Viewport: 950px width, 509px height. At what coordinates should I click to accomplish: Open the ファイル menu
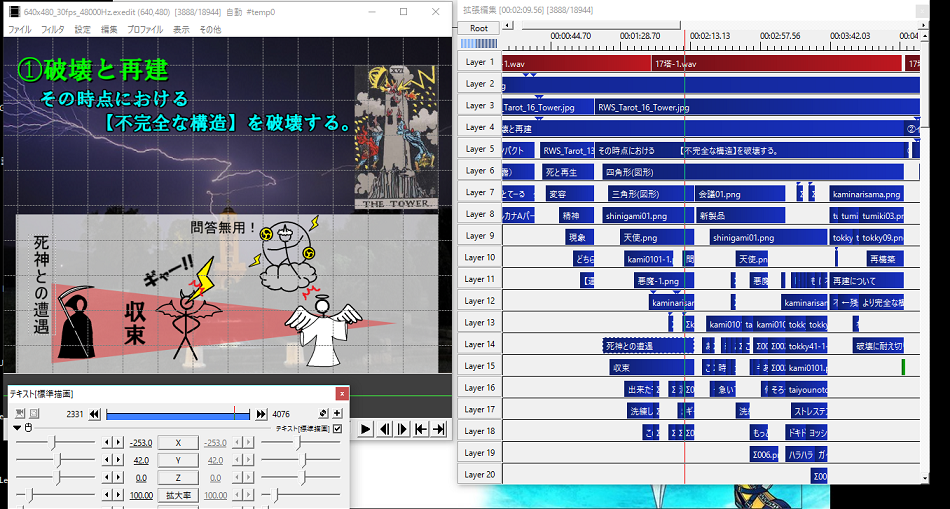click(19, 29)
